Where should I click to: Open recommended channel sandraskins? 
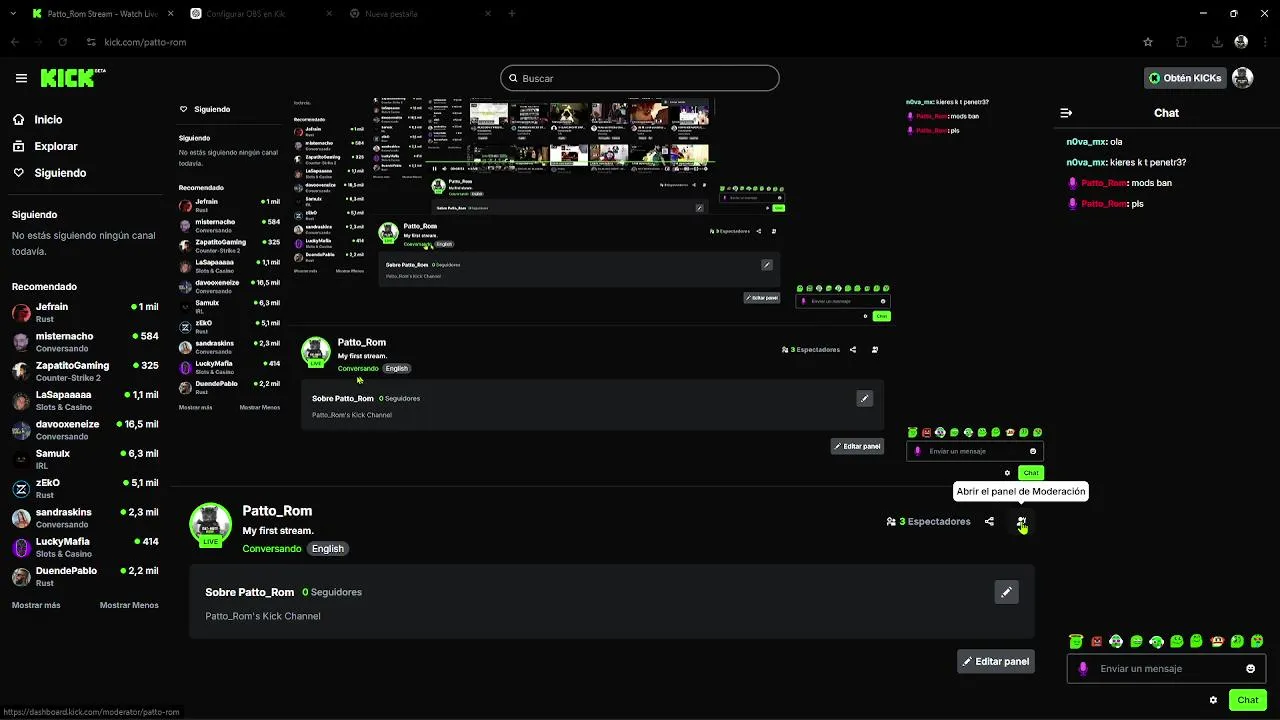click(x=85, y=517)
